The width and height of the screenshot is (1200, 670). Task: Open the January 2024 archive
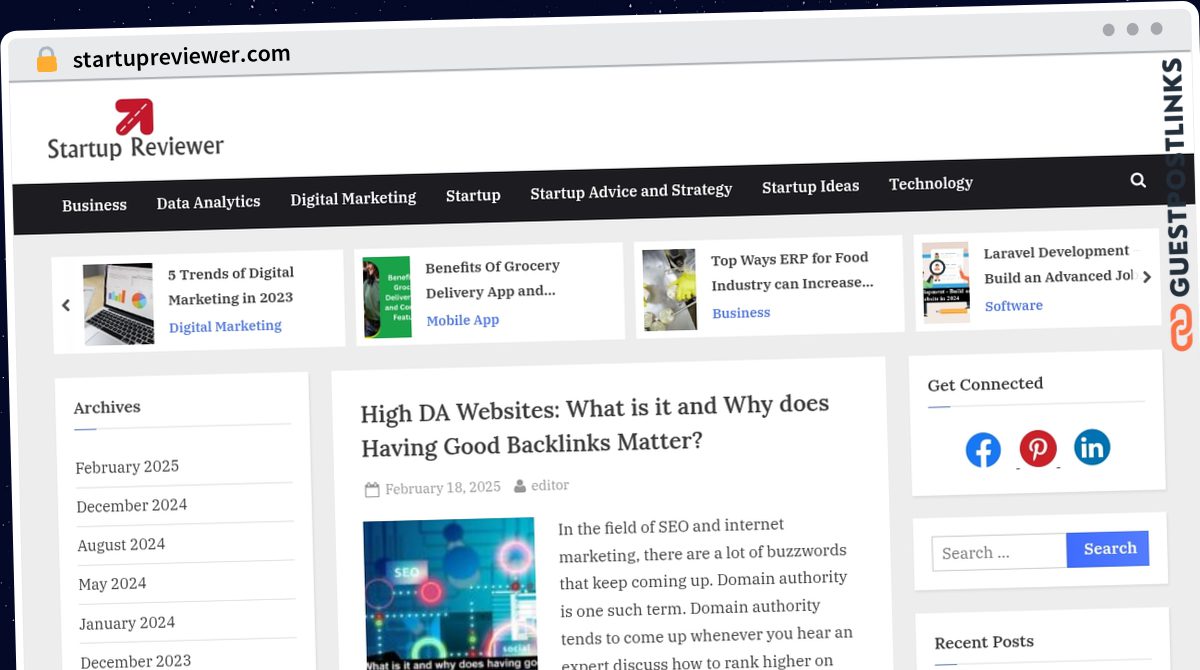click(x=127, y=623)
